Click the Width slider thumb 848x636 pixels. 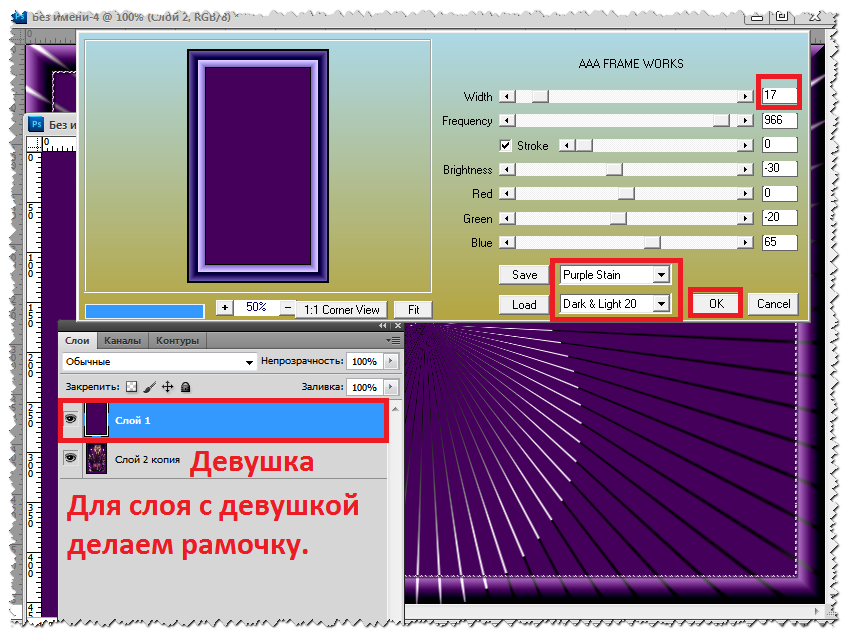pyautogui.click(x=540, y=96)
